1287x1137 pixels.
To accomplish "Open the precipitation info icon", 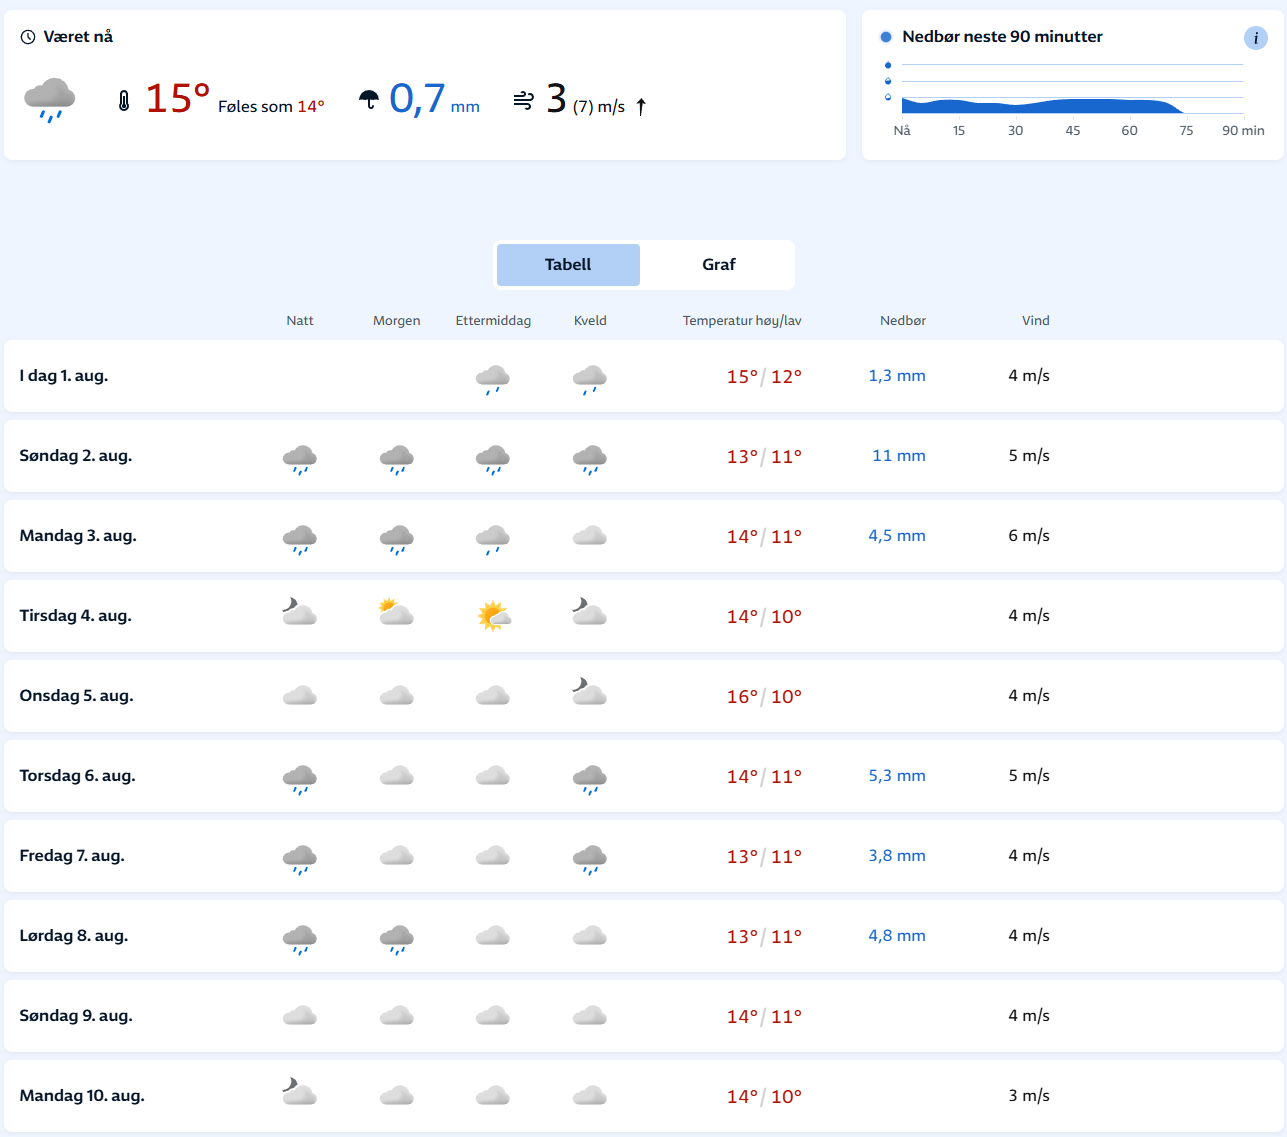I will (1256, 38).
